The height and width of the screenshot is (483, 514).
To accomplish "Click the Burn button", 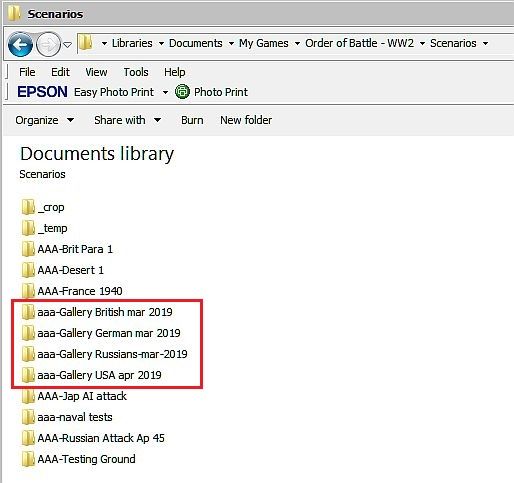I will 192,120.
